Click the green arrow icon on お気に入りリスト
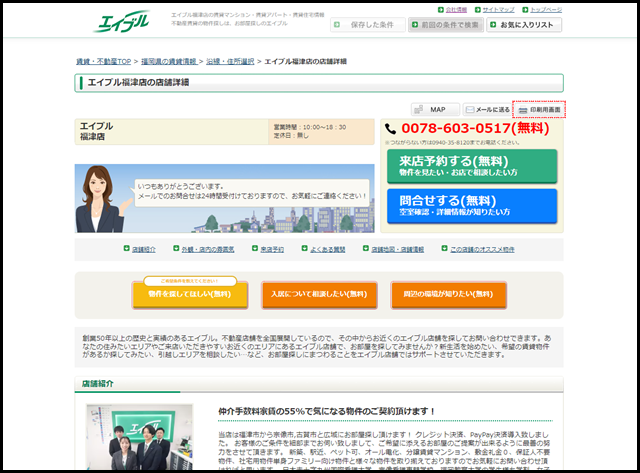The height and width of the screenshot is (473, 640). point(493,24)
